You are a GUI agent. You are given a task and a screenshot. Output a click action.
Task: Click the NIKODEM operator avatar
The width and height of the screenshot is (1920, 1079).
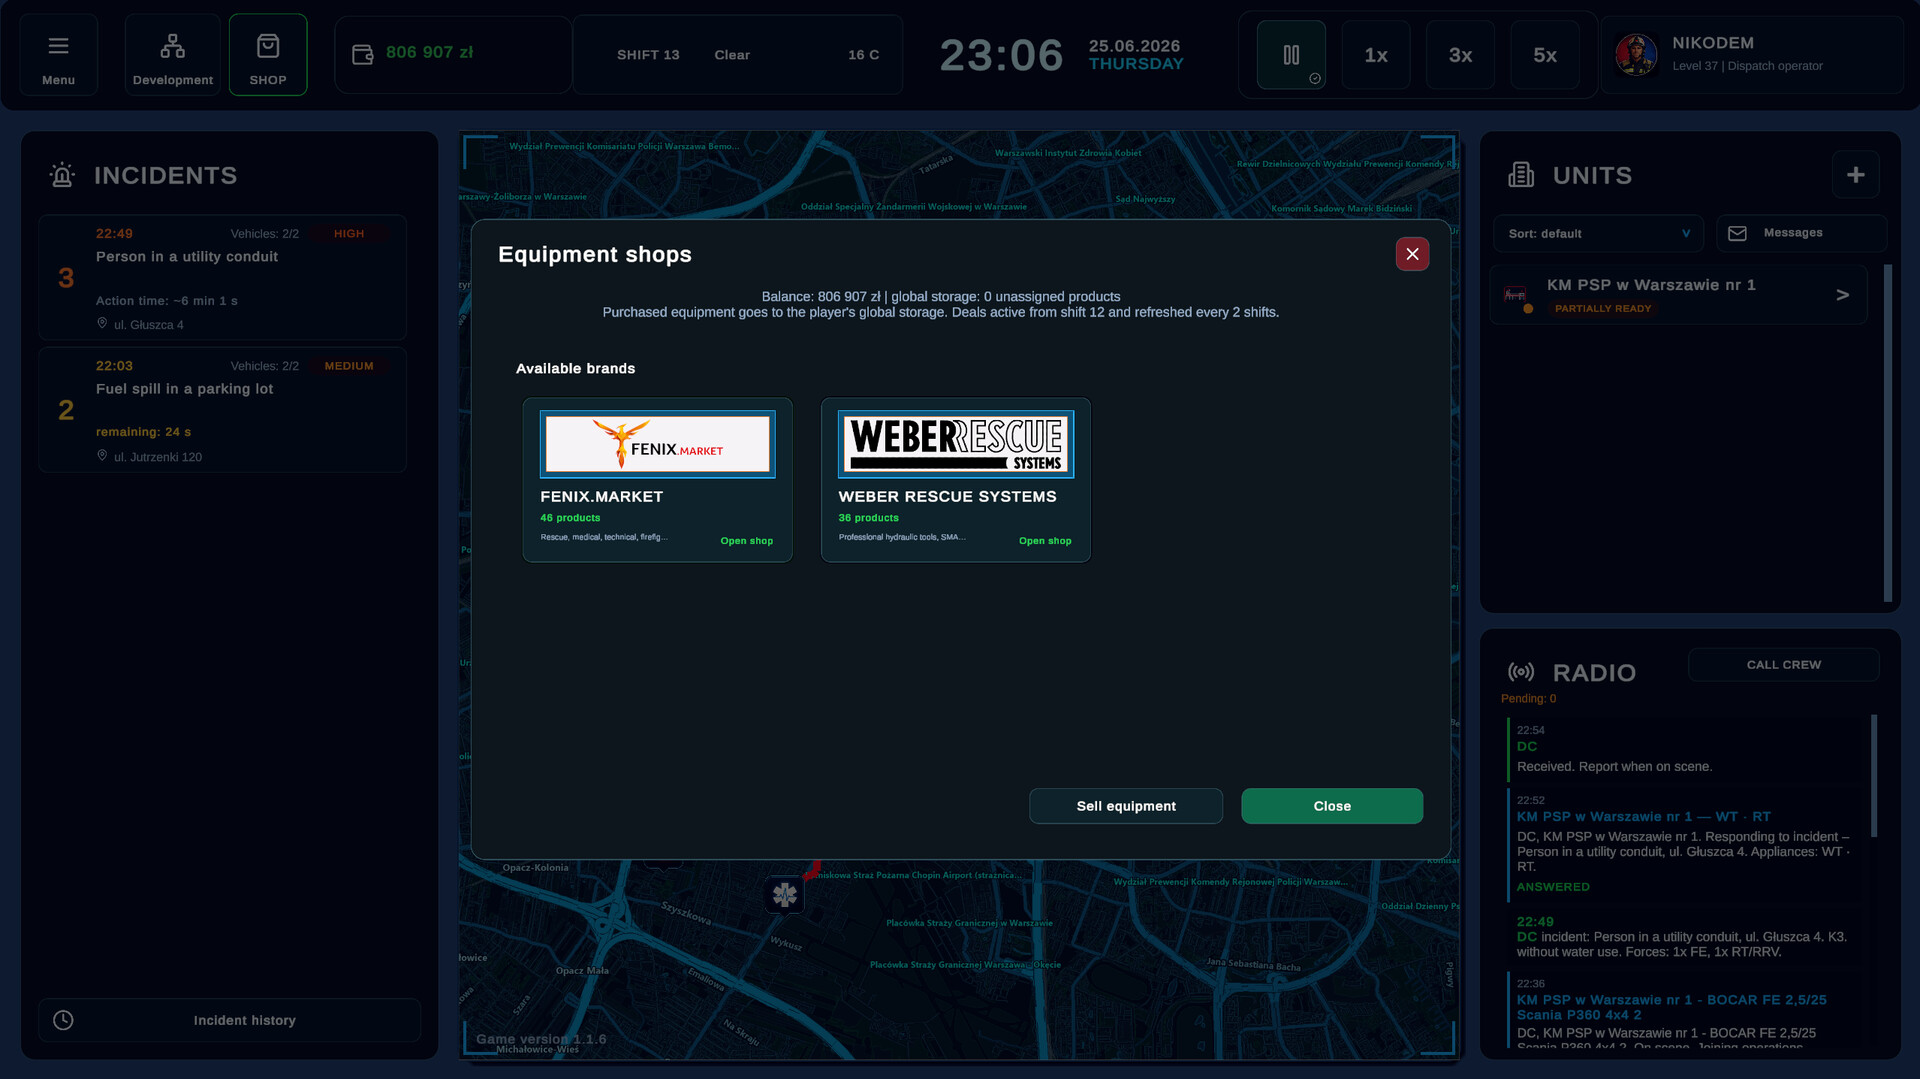coord(1636,55)
